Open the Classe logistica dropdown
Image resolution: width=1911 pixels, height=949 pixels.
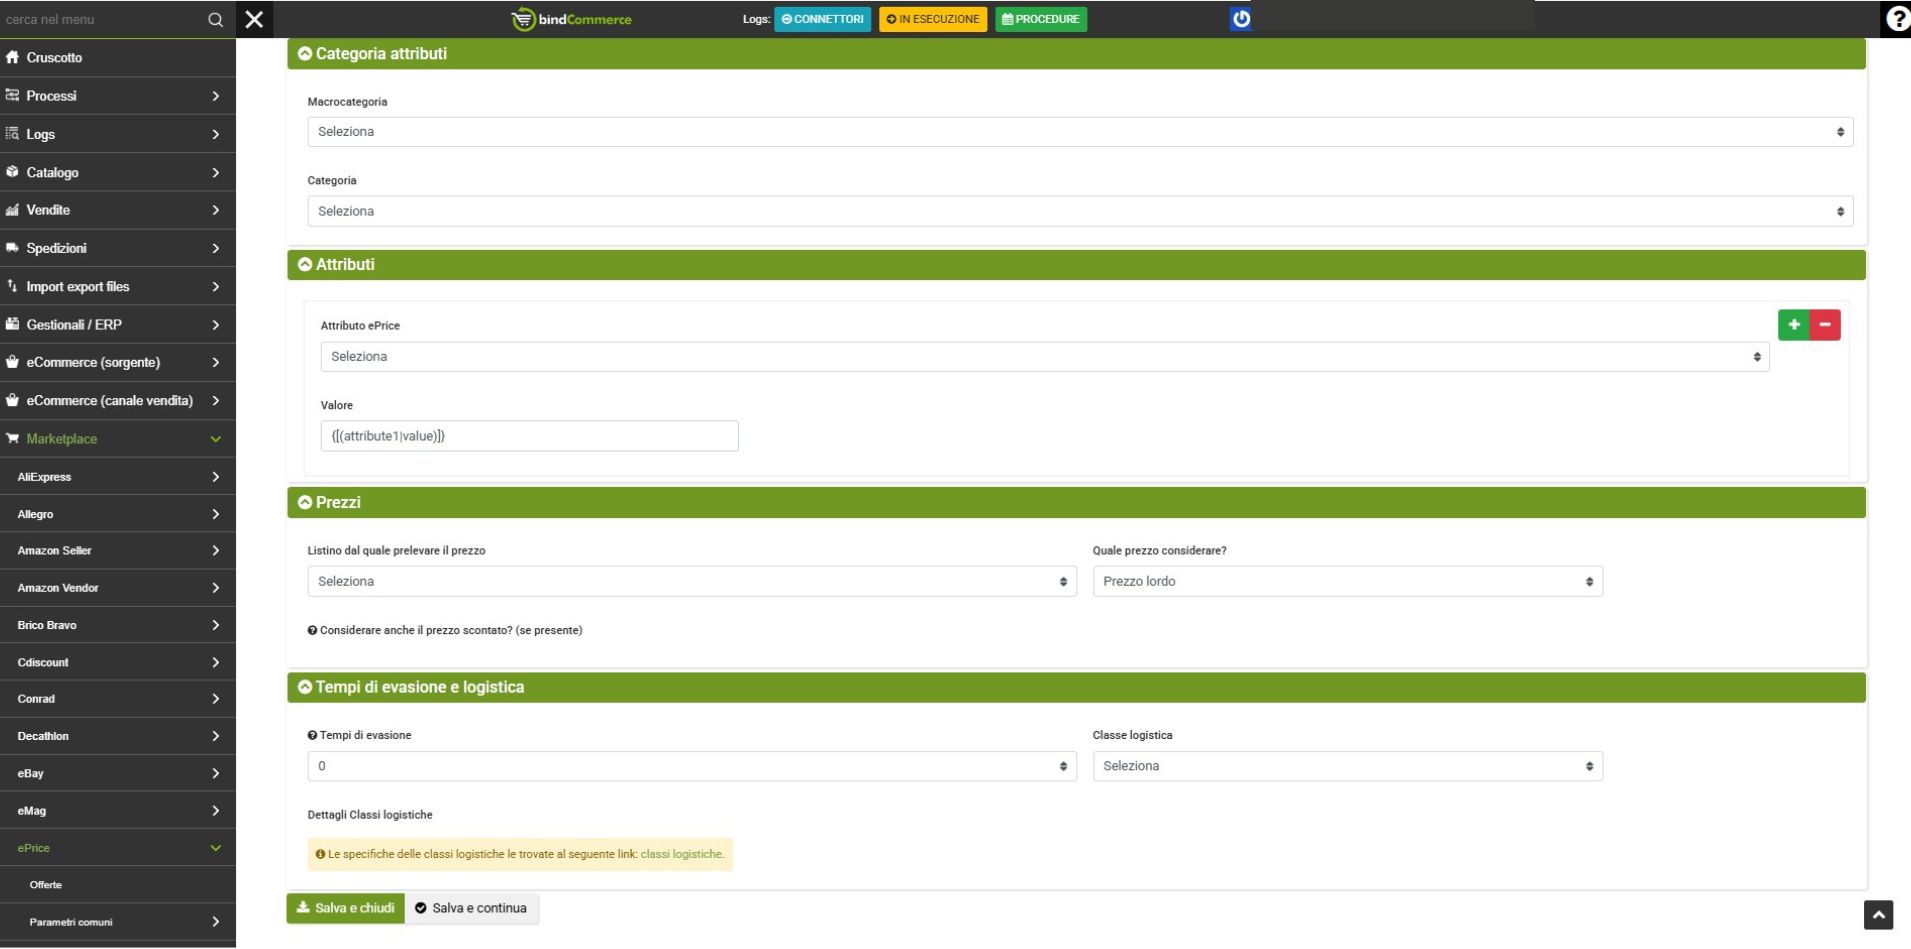click(x=1347, y=767)
